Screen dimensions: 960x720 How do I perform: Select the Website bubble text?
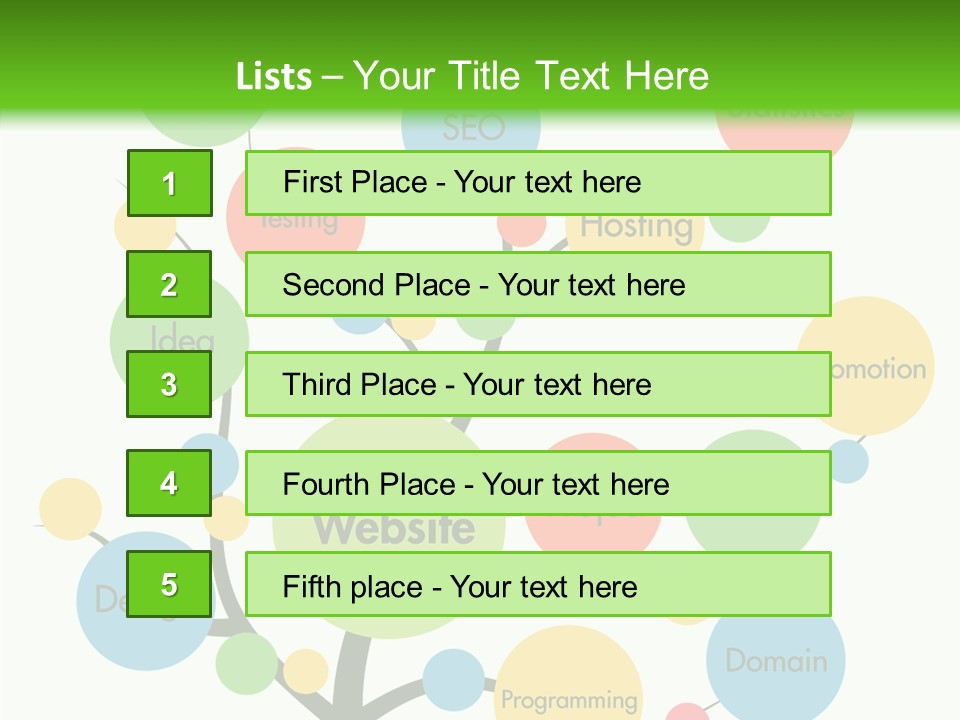click(395, 530)
